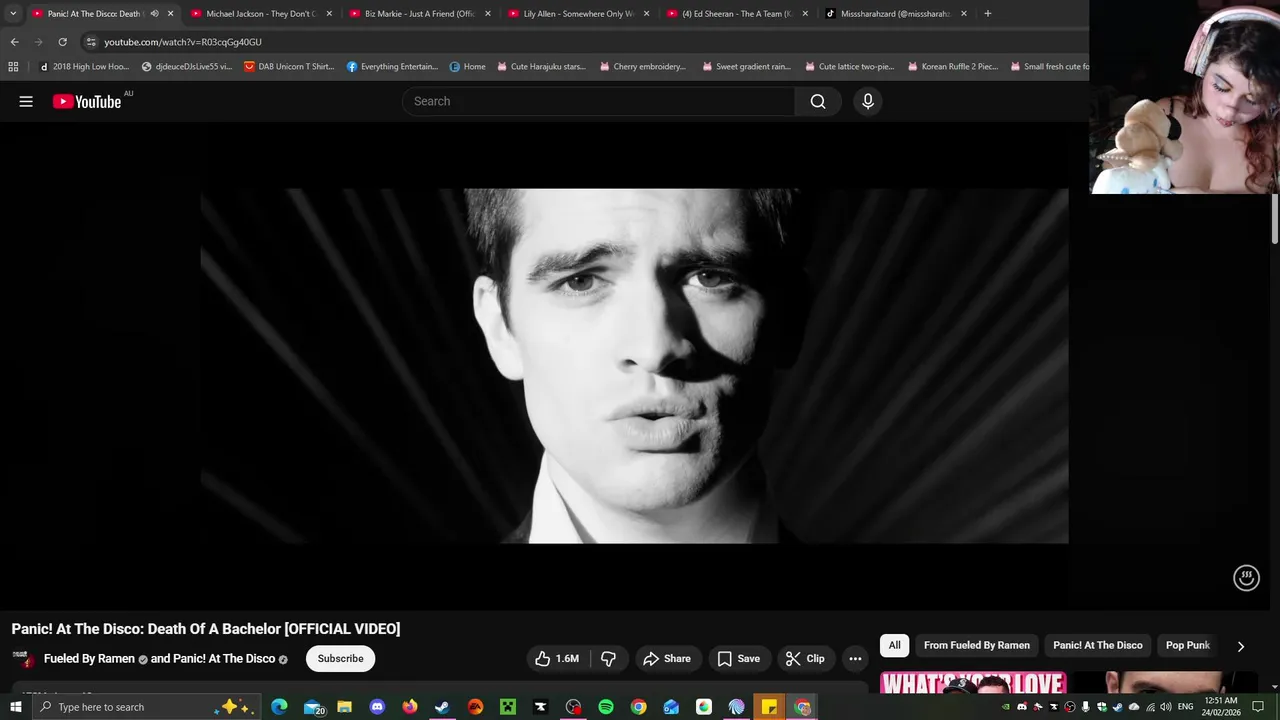Open the Fueled By Ramen channel link

pyautogui.click(x=89, y=658)
